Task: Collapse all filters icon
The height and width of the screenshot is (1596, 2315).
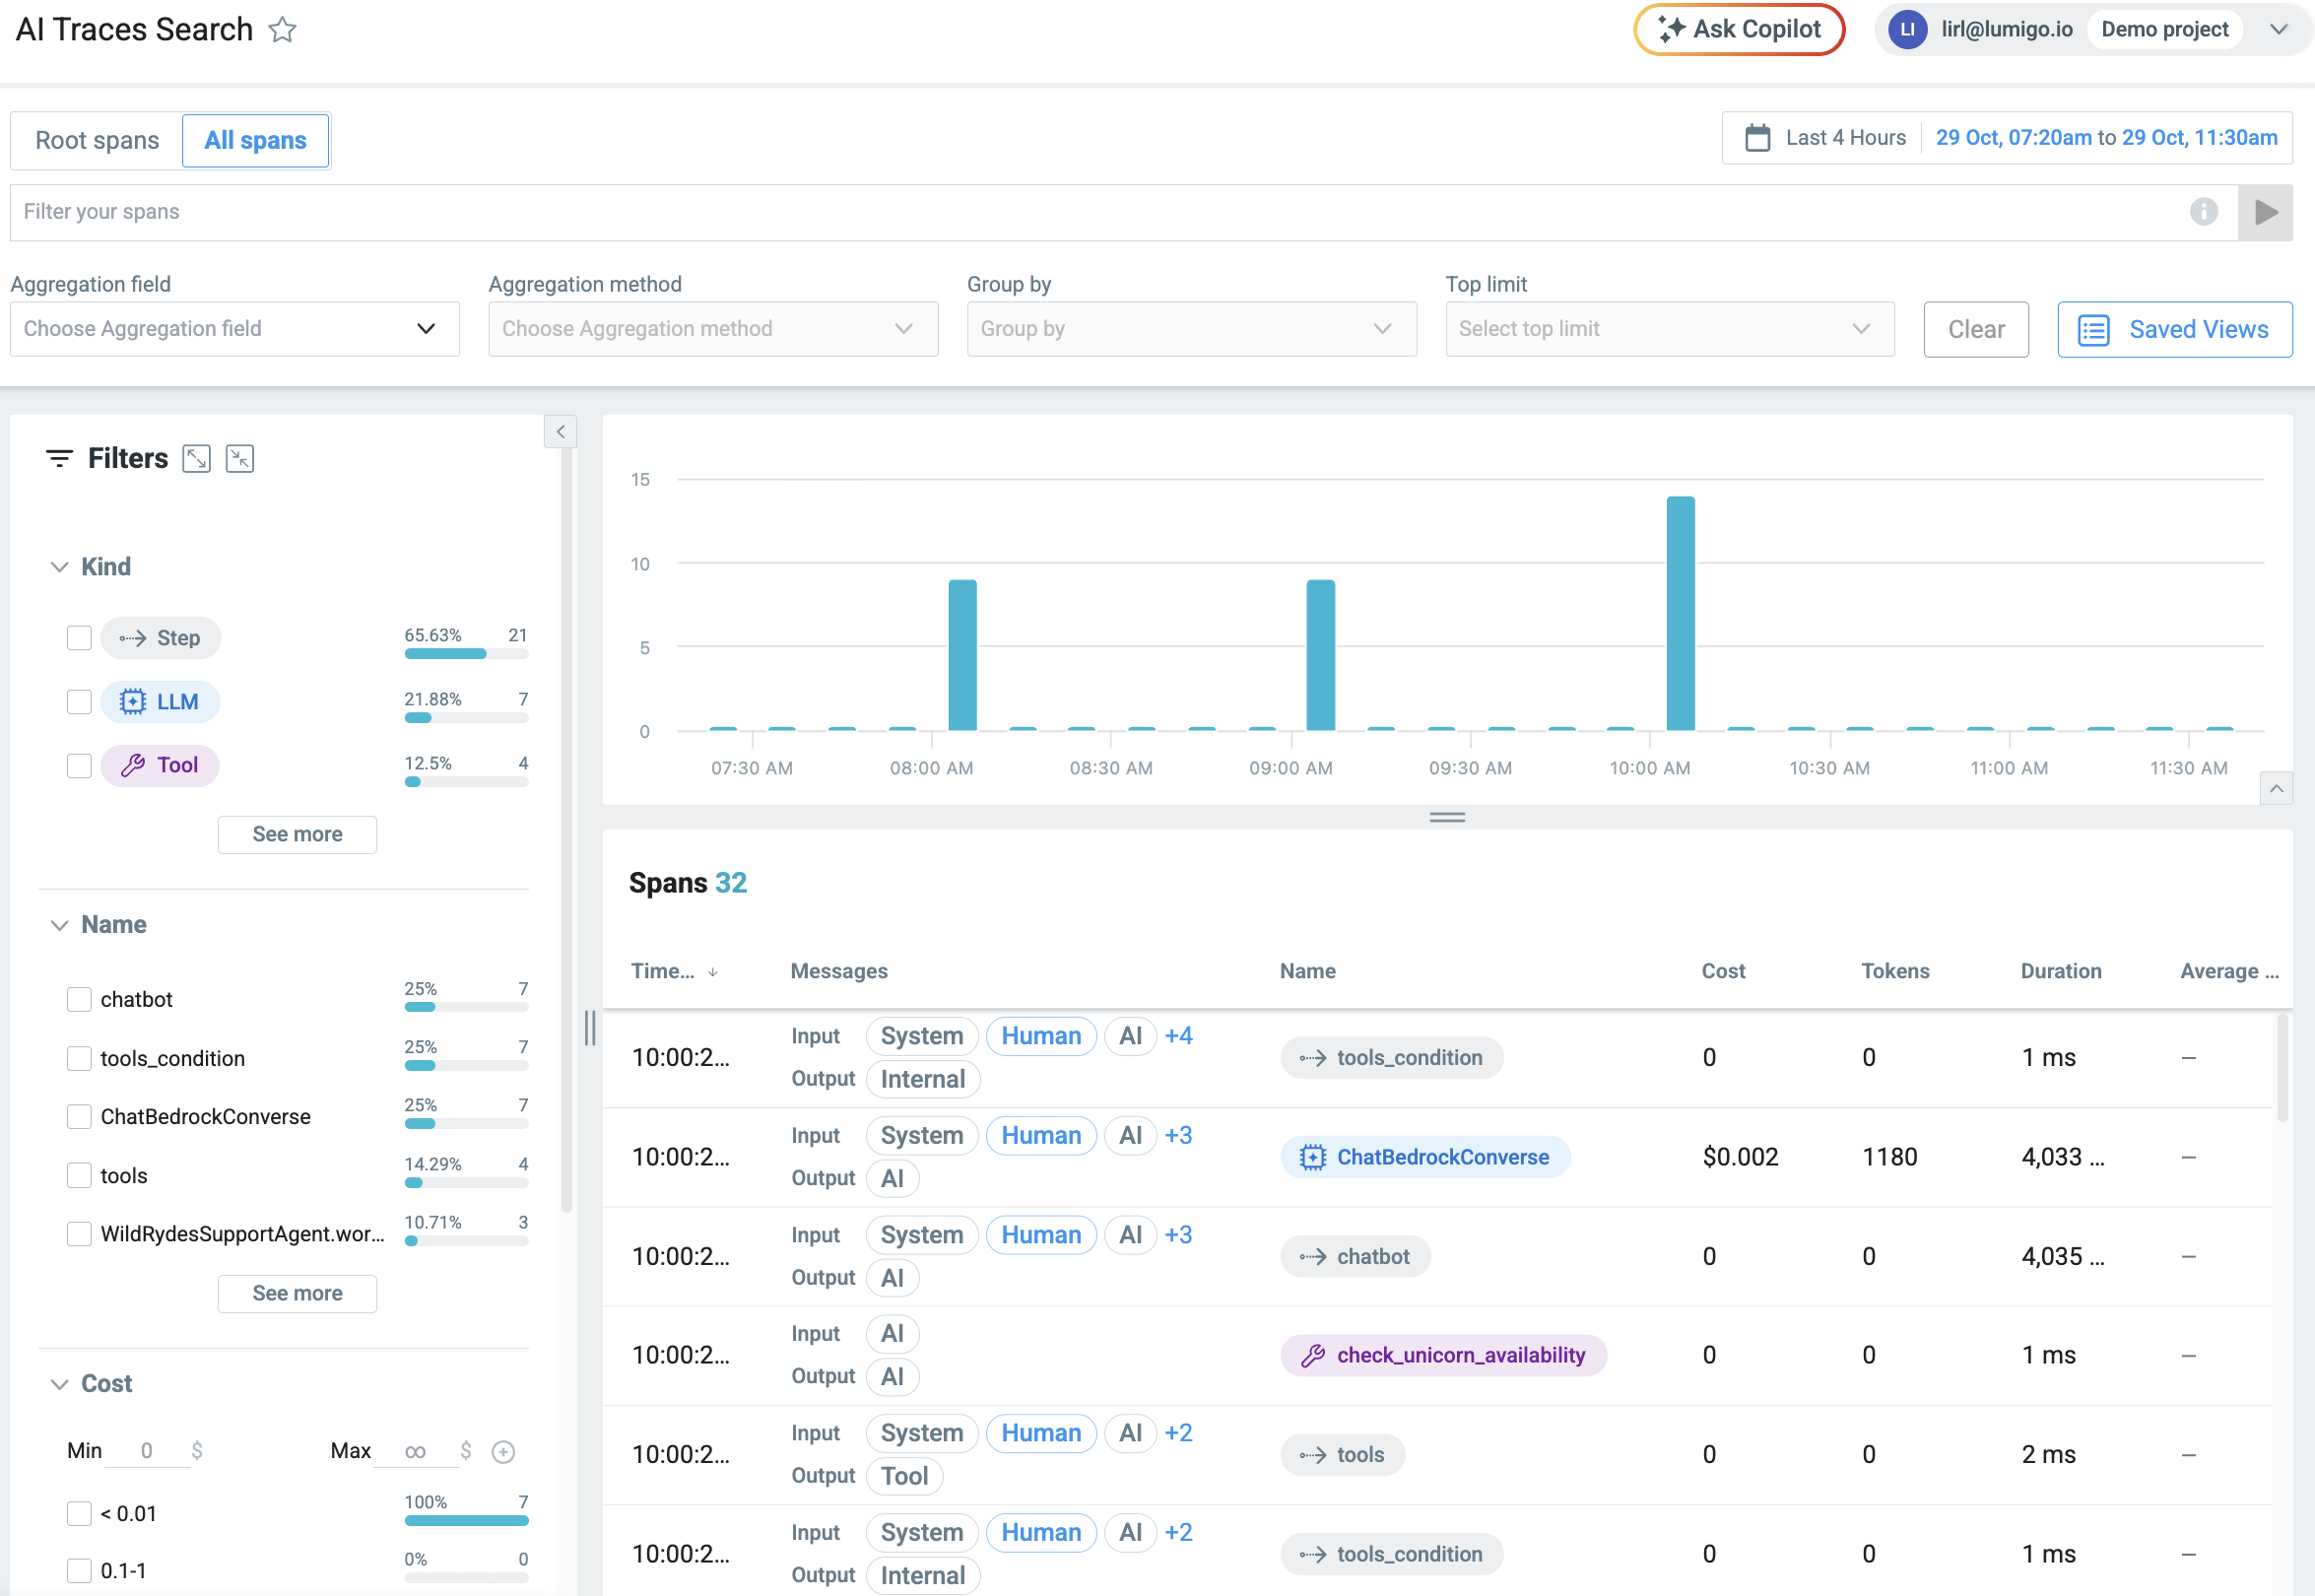Action: (240, 459)
